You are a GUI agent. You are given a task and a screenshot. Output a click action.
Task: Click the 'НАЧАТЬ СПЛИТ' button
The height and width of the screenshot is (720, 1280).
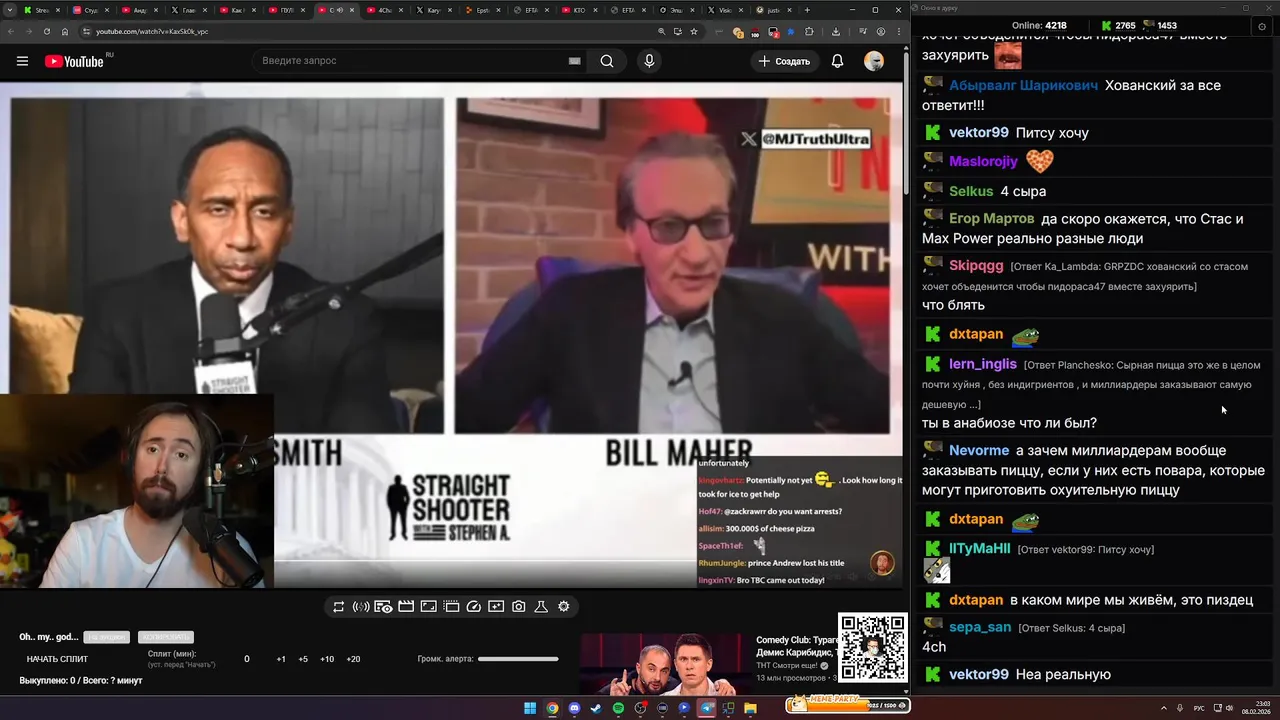pos(57,659)
